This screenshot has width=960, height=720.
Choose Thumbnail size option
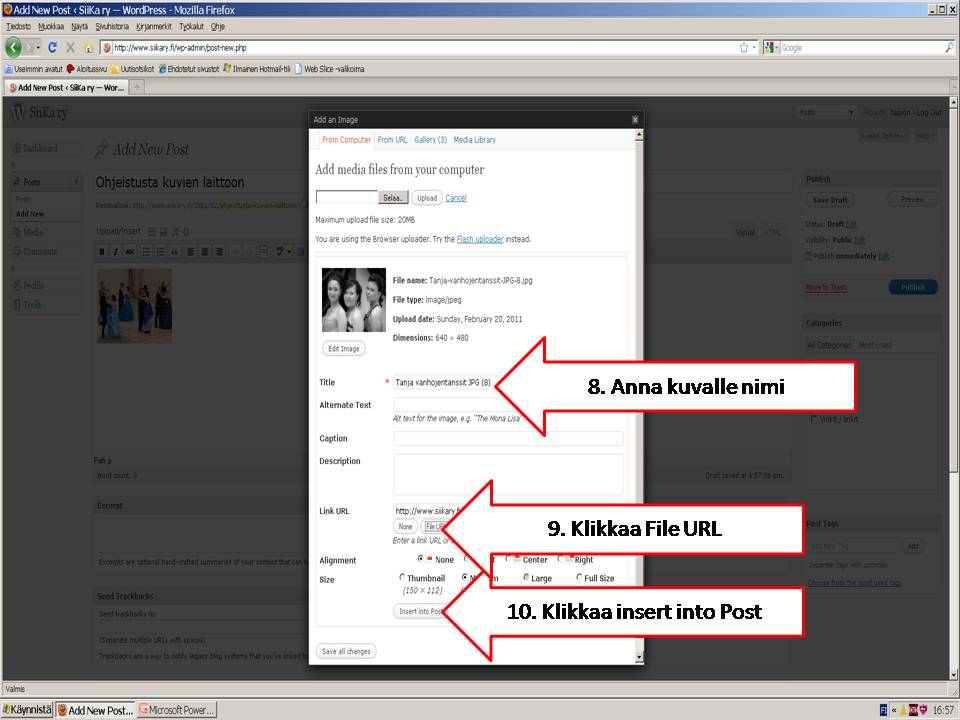403,577
